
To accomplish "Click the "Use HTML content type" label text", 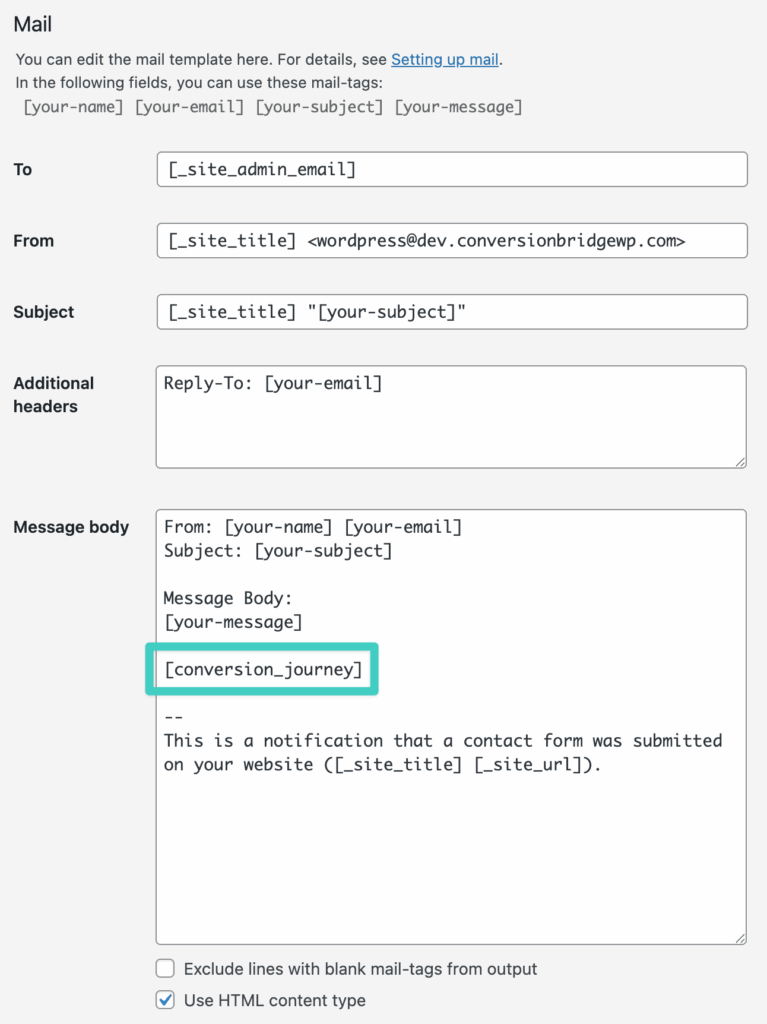I will click(275, 1000).
